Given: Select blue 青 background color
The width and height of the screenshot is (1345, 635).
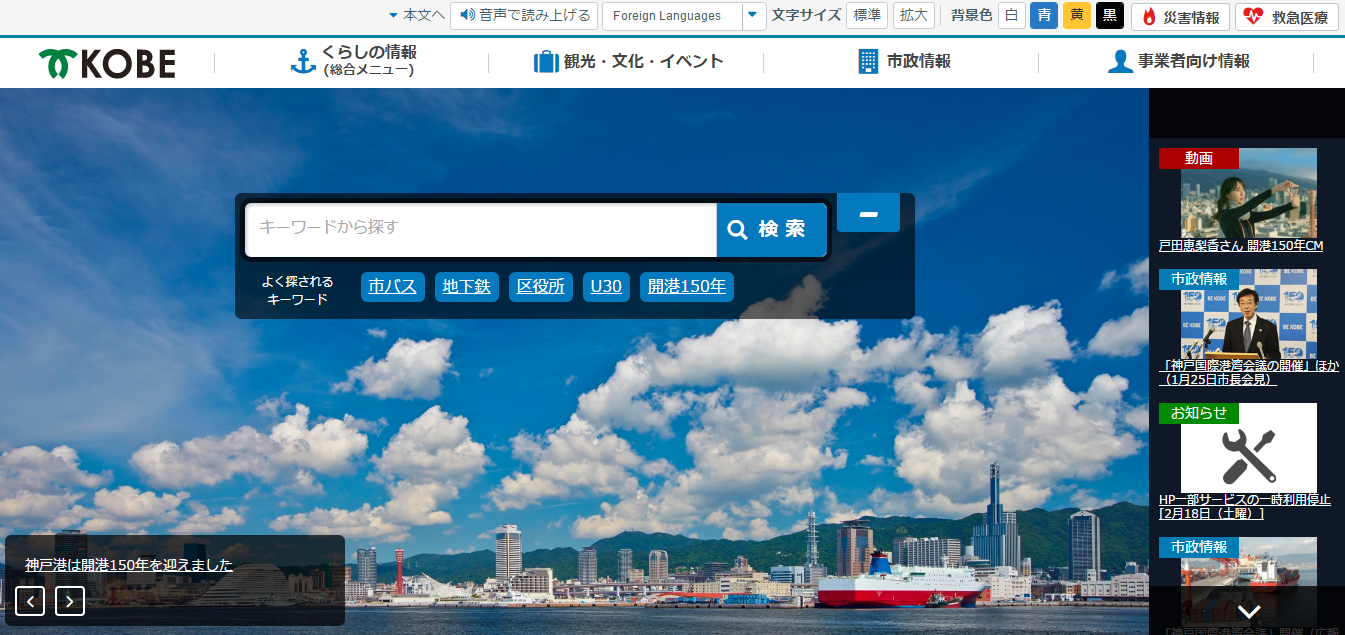Looking at the screenshot, I should (1044, 15).
